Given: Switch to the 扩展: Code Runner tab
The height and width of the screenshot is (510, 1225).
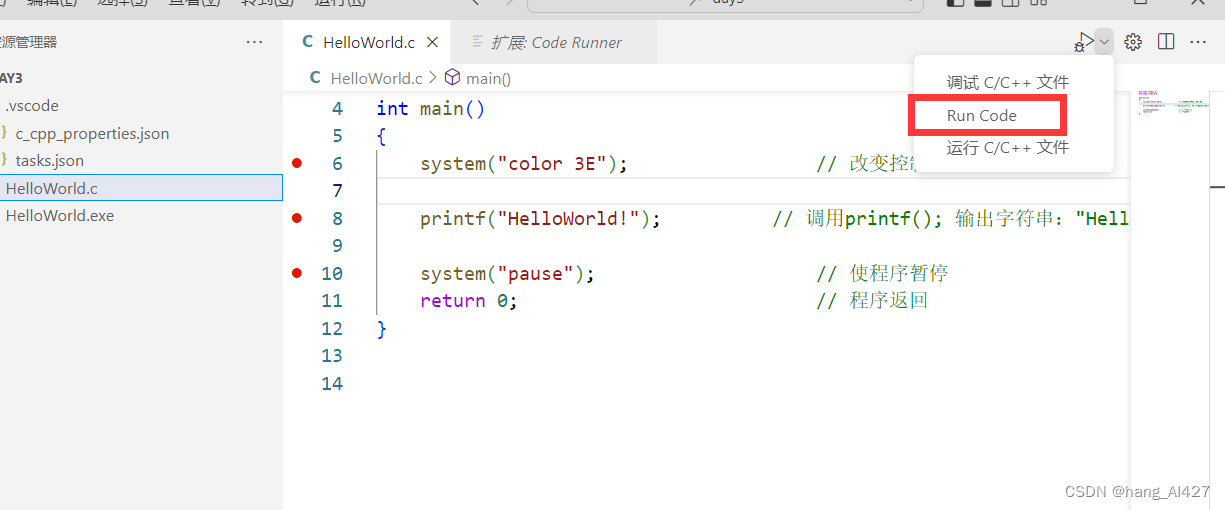Looking at the screenshot, I should click(554, 42).
